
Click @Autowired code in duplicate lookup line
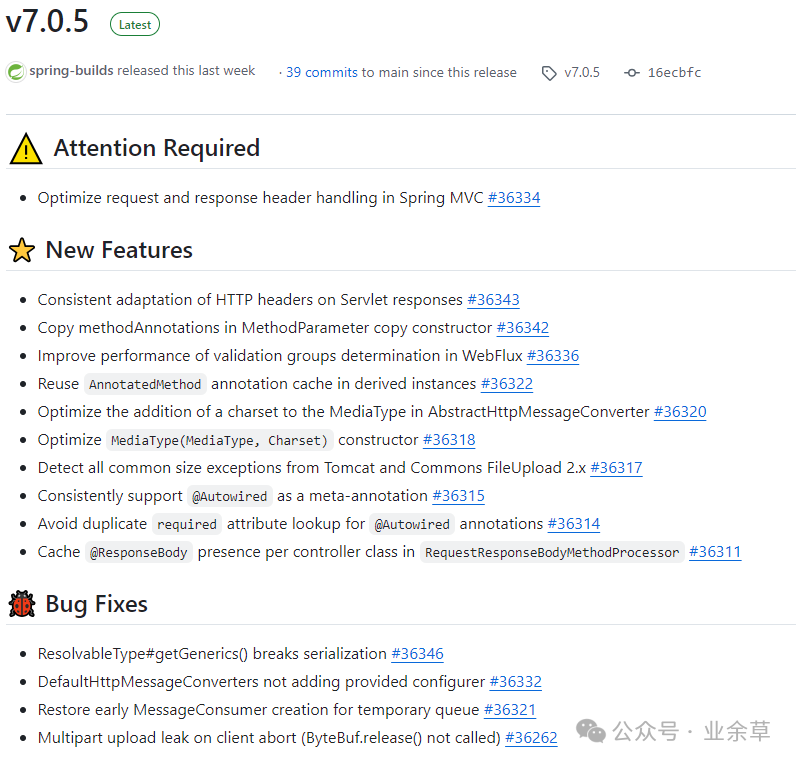point(412,524)
